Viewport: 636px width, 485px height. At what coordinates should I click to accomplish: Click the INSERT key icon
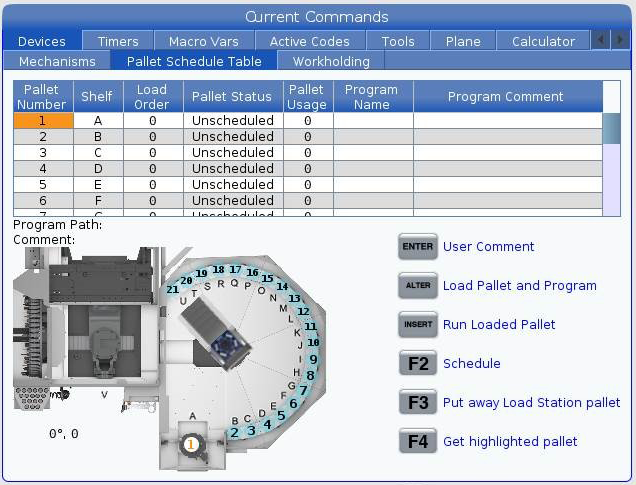pos(417,324)
